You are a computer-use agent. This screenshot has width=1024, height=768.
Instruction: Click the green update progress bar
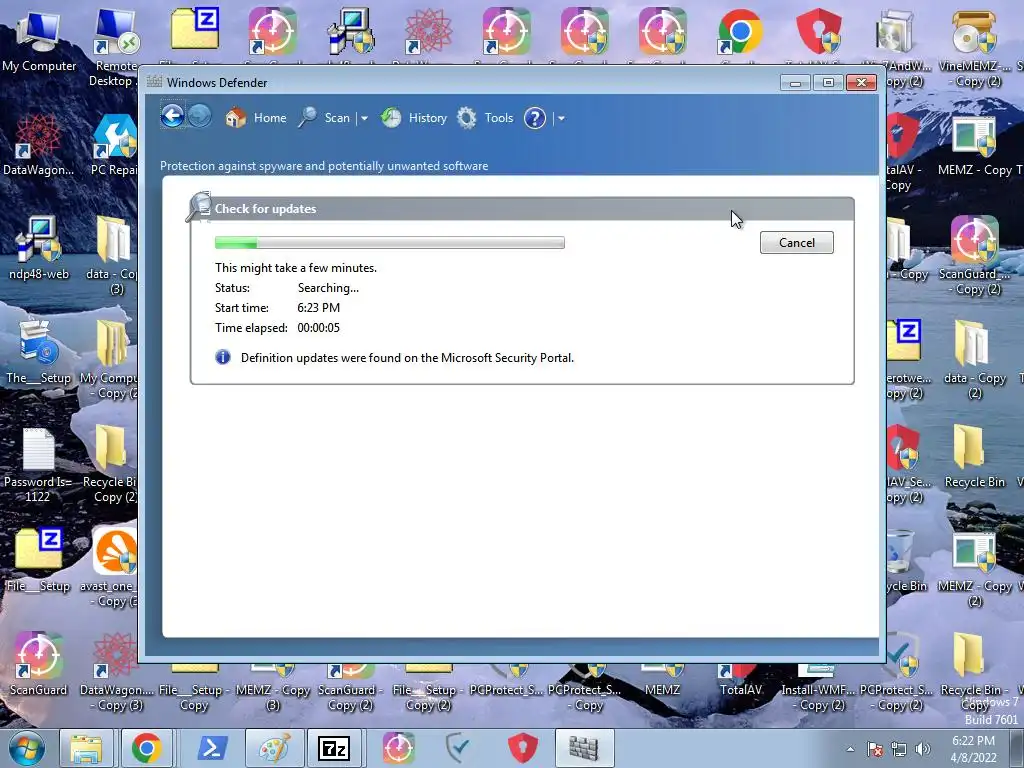[x=390, y=243]
